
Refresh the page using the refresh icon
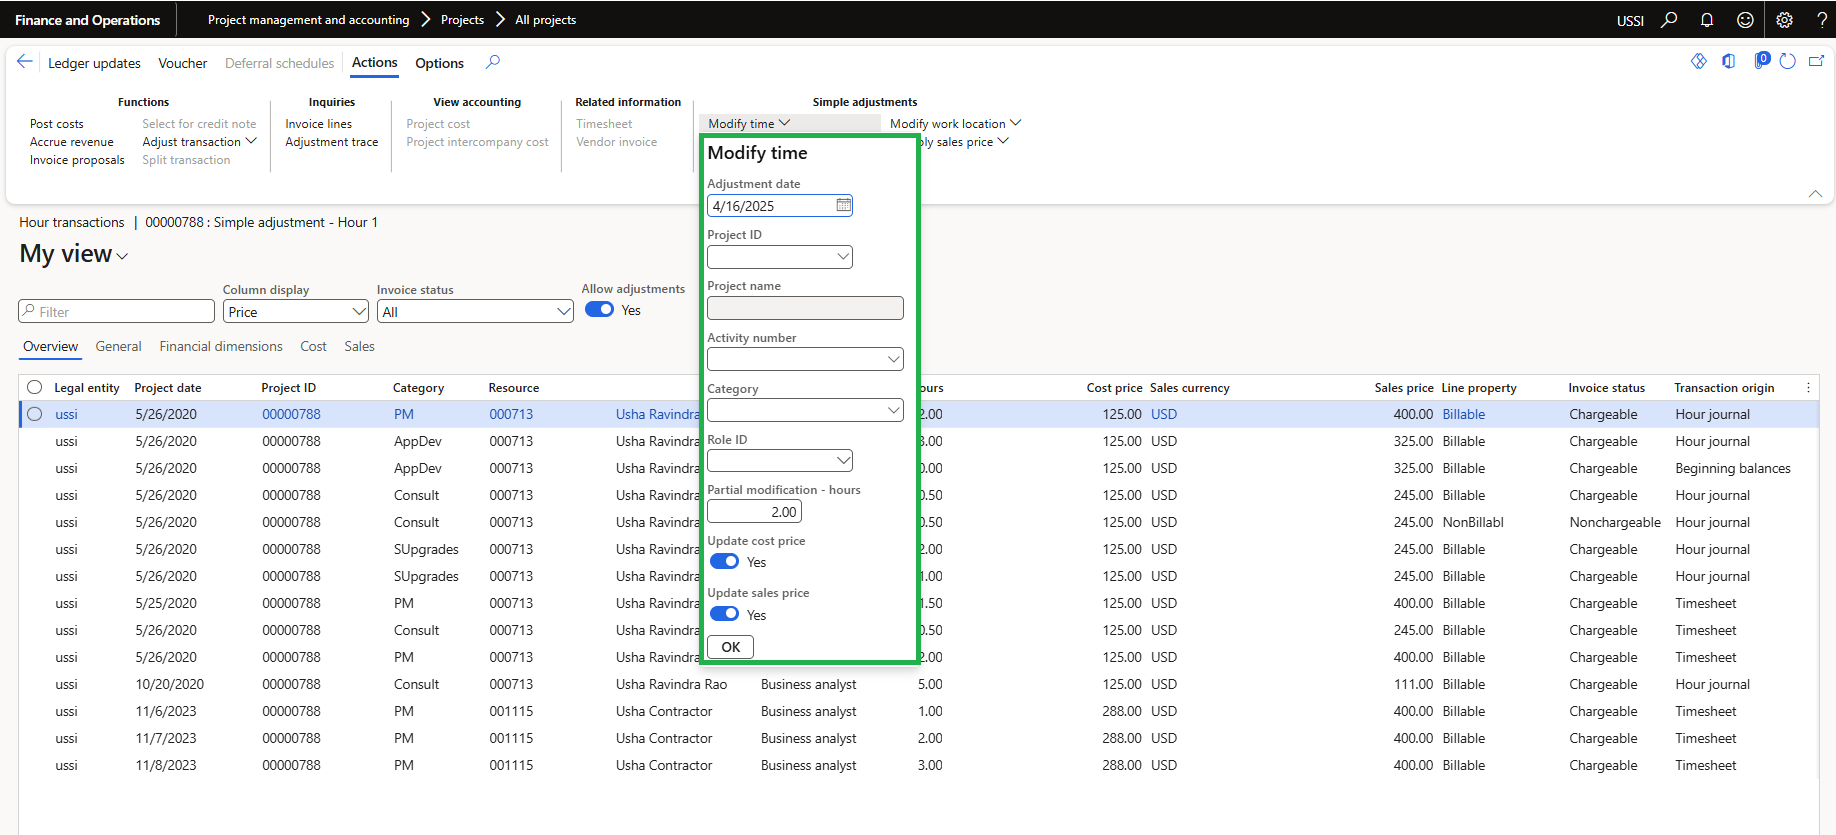click(x=1788, y=62)
